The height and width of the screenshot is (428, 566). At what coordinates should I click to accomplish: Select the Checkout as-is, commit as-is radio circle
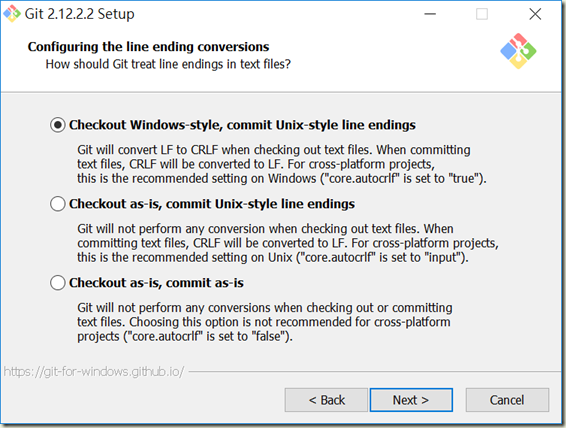click(58, 283)
